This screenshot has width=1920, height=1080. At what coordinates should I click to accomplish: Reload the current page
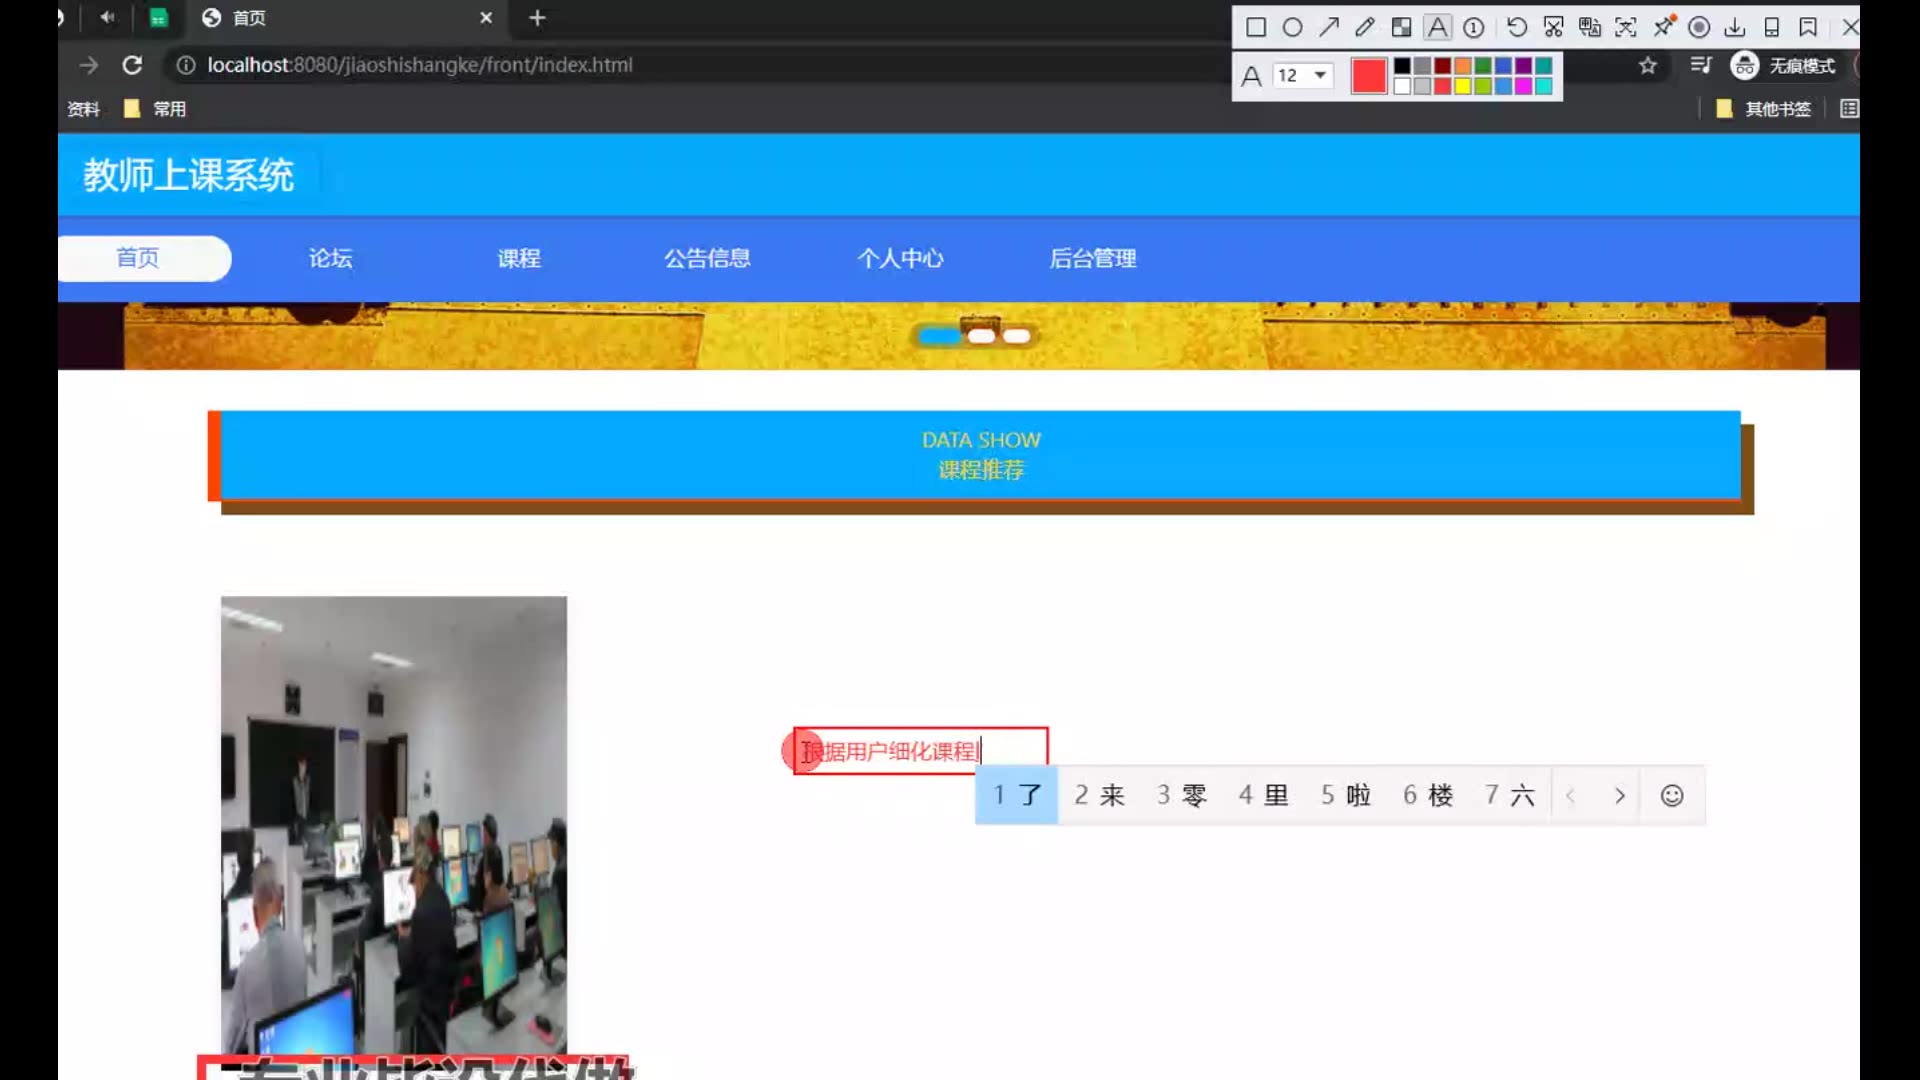click(x=132, y=65)
